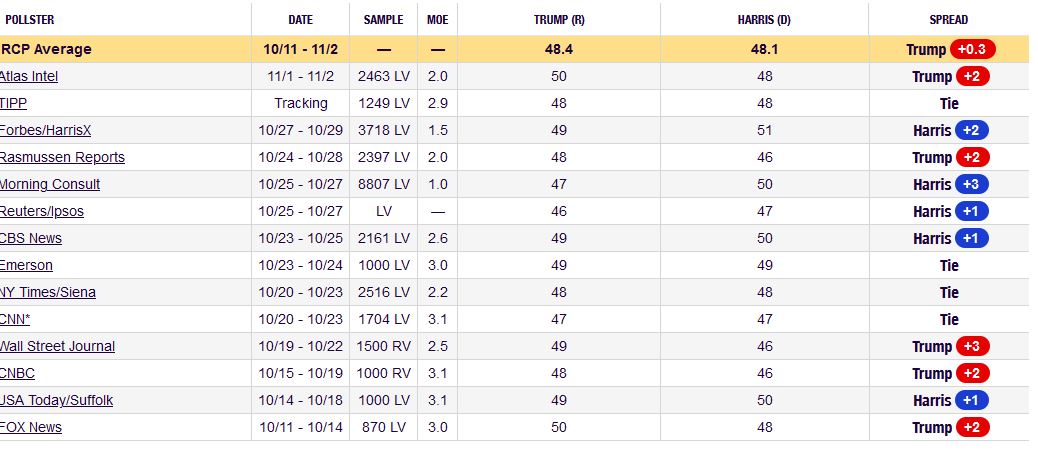Open the Wall Street Journal poll
The height and width of the screenshot is (458, 1038).
click(57, 346)
